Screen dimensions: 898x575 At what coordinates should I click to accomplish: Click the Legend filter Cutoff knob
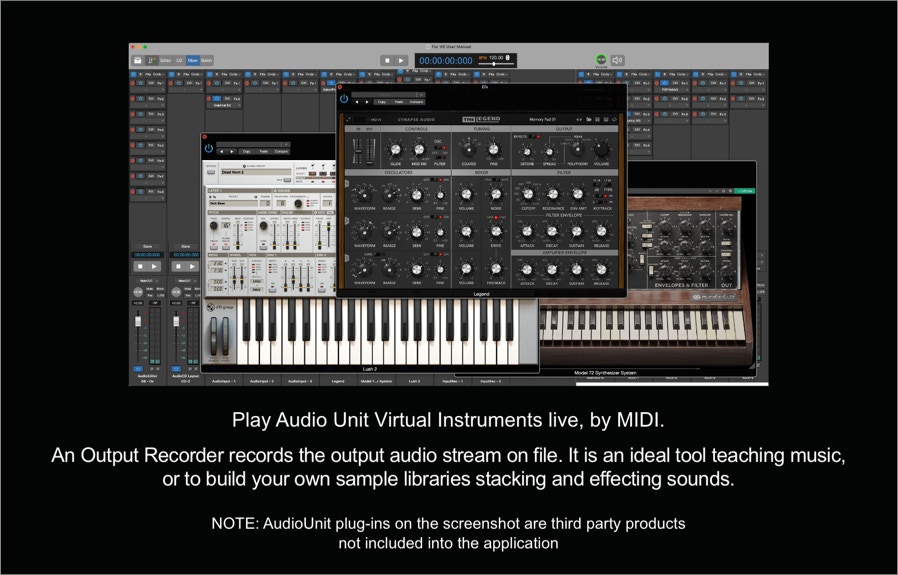[527, 194]
